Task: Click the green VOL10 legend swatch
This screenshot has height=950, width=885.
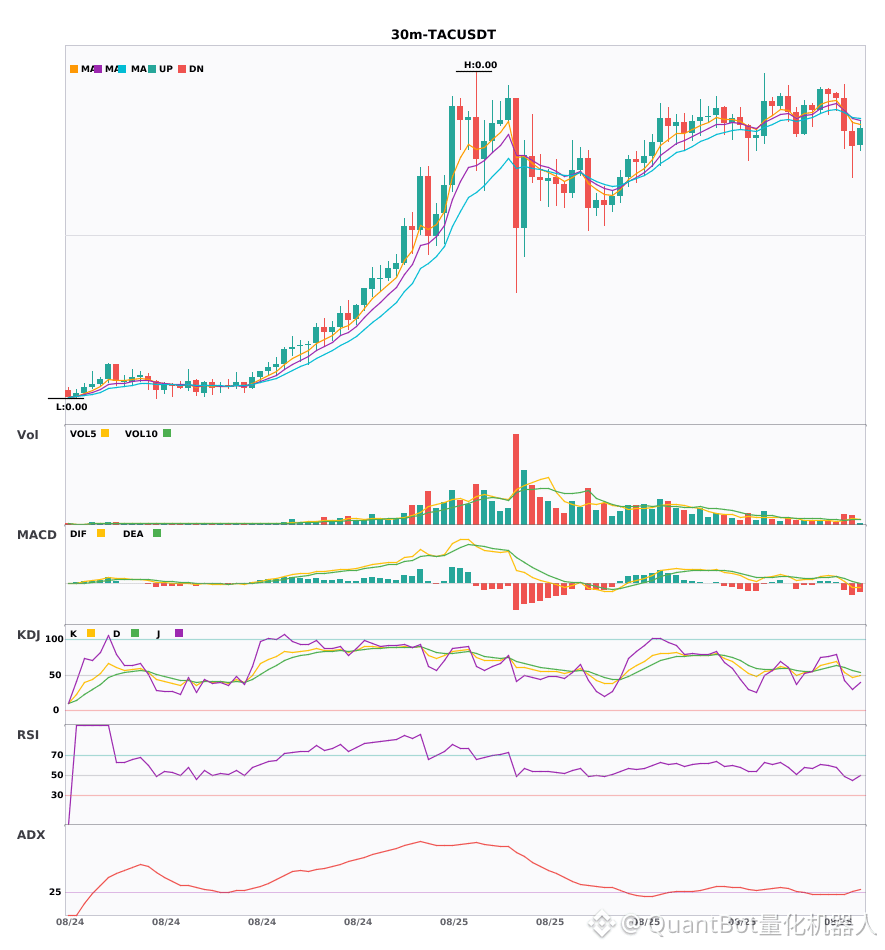Action: click(x=167, y=433)
